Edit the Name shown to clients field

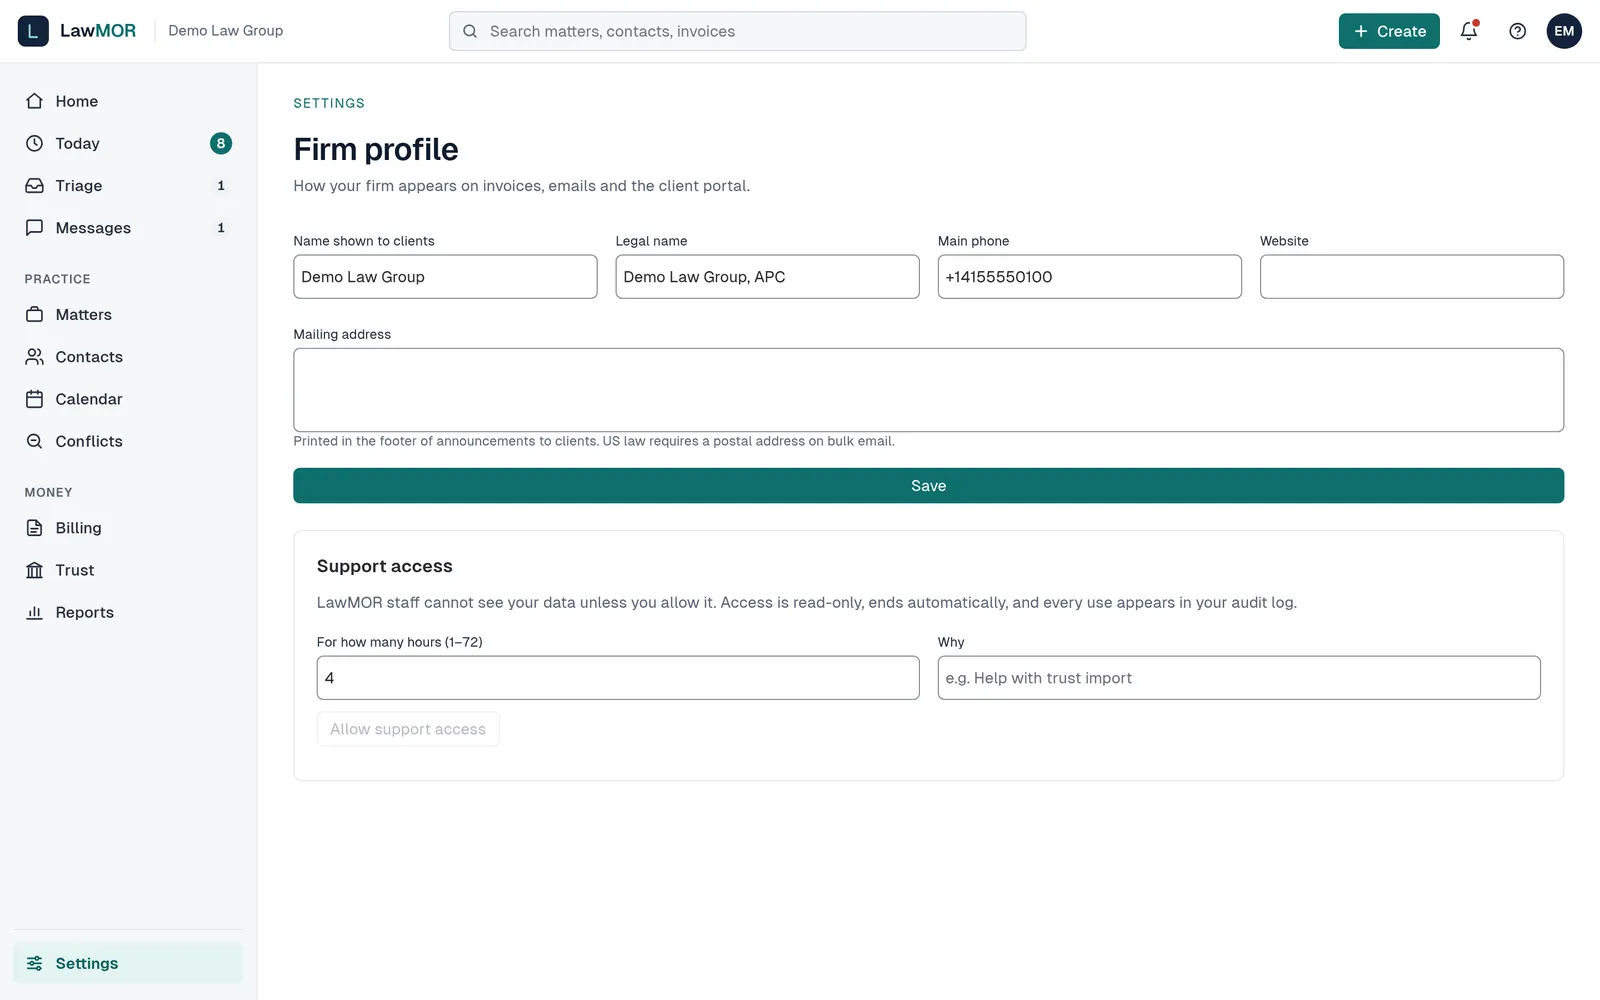445,277
